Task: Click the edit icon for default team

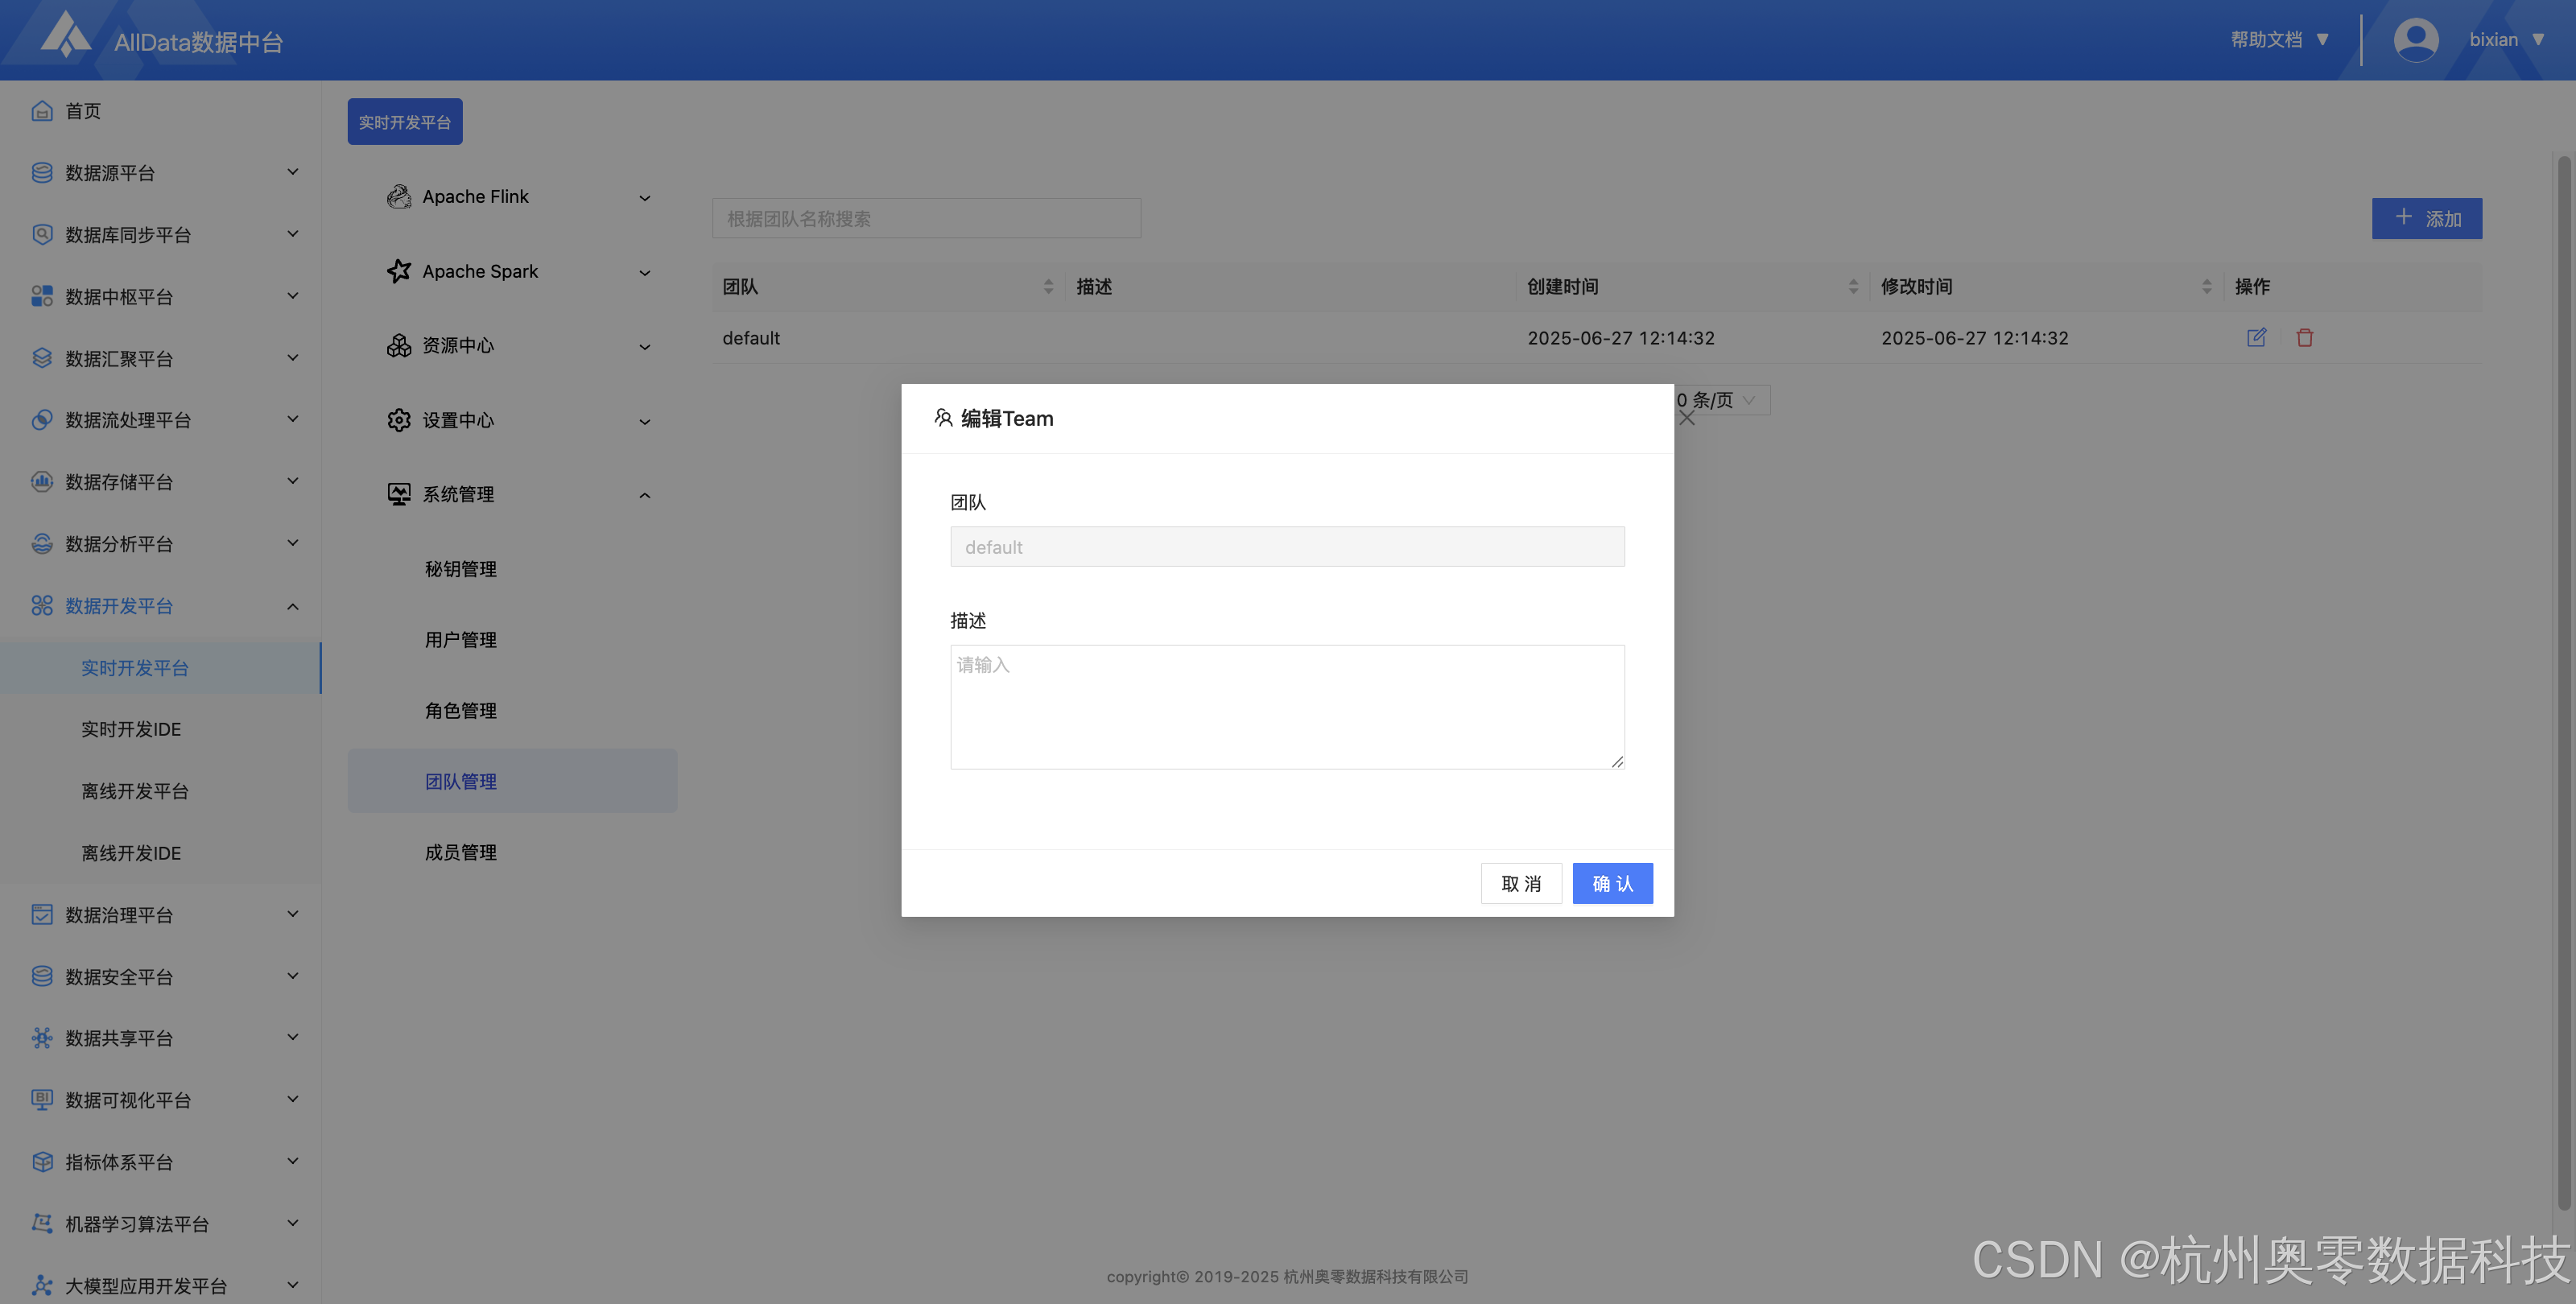Action: pyautogui.click(x=2256, y=337)
